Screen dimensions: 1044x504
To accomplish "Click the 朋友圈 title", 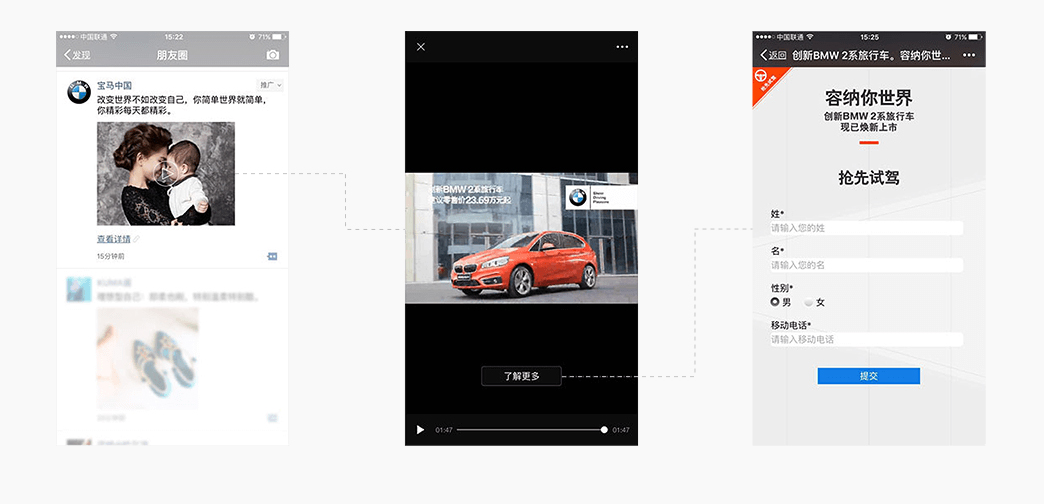I will click(x=172, y=55).
